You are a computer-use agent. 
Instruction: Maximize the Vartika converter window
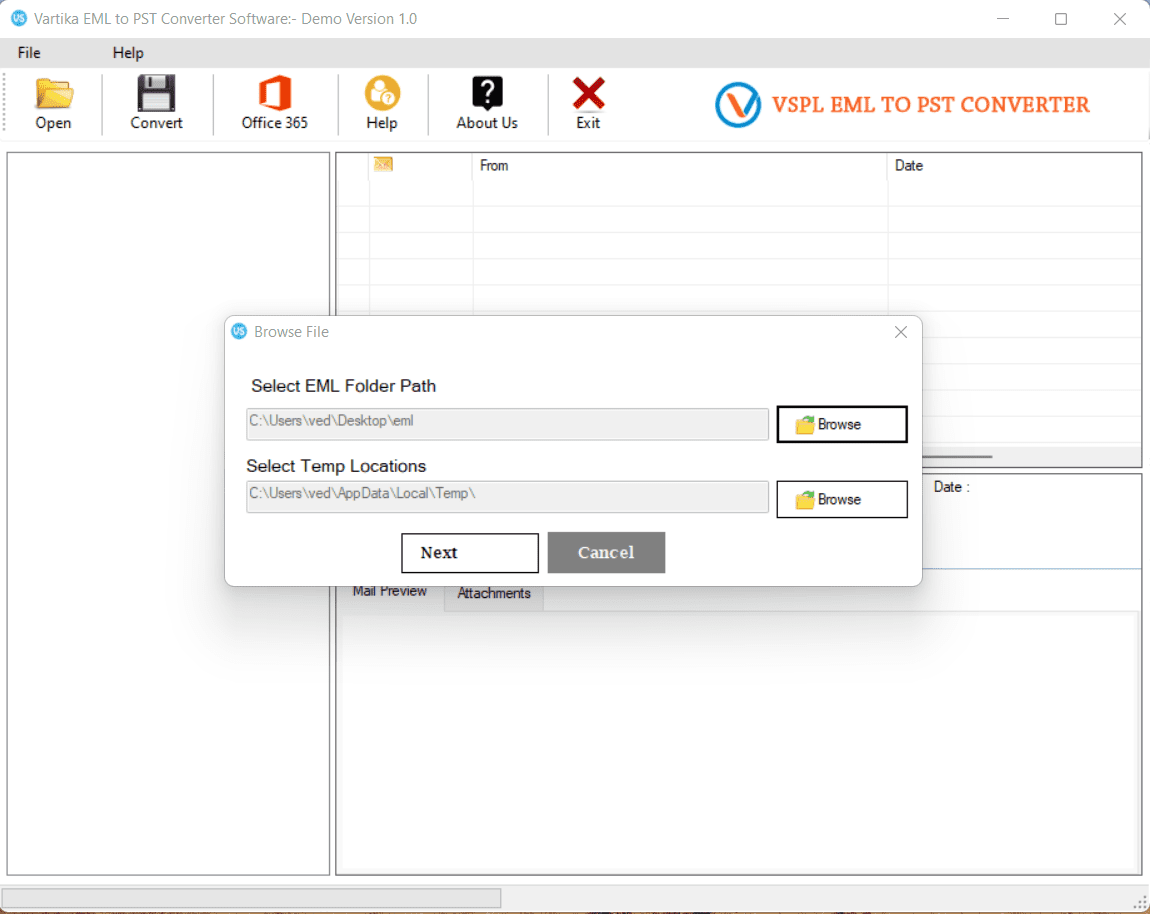[x=1061, y=18]
